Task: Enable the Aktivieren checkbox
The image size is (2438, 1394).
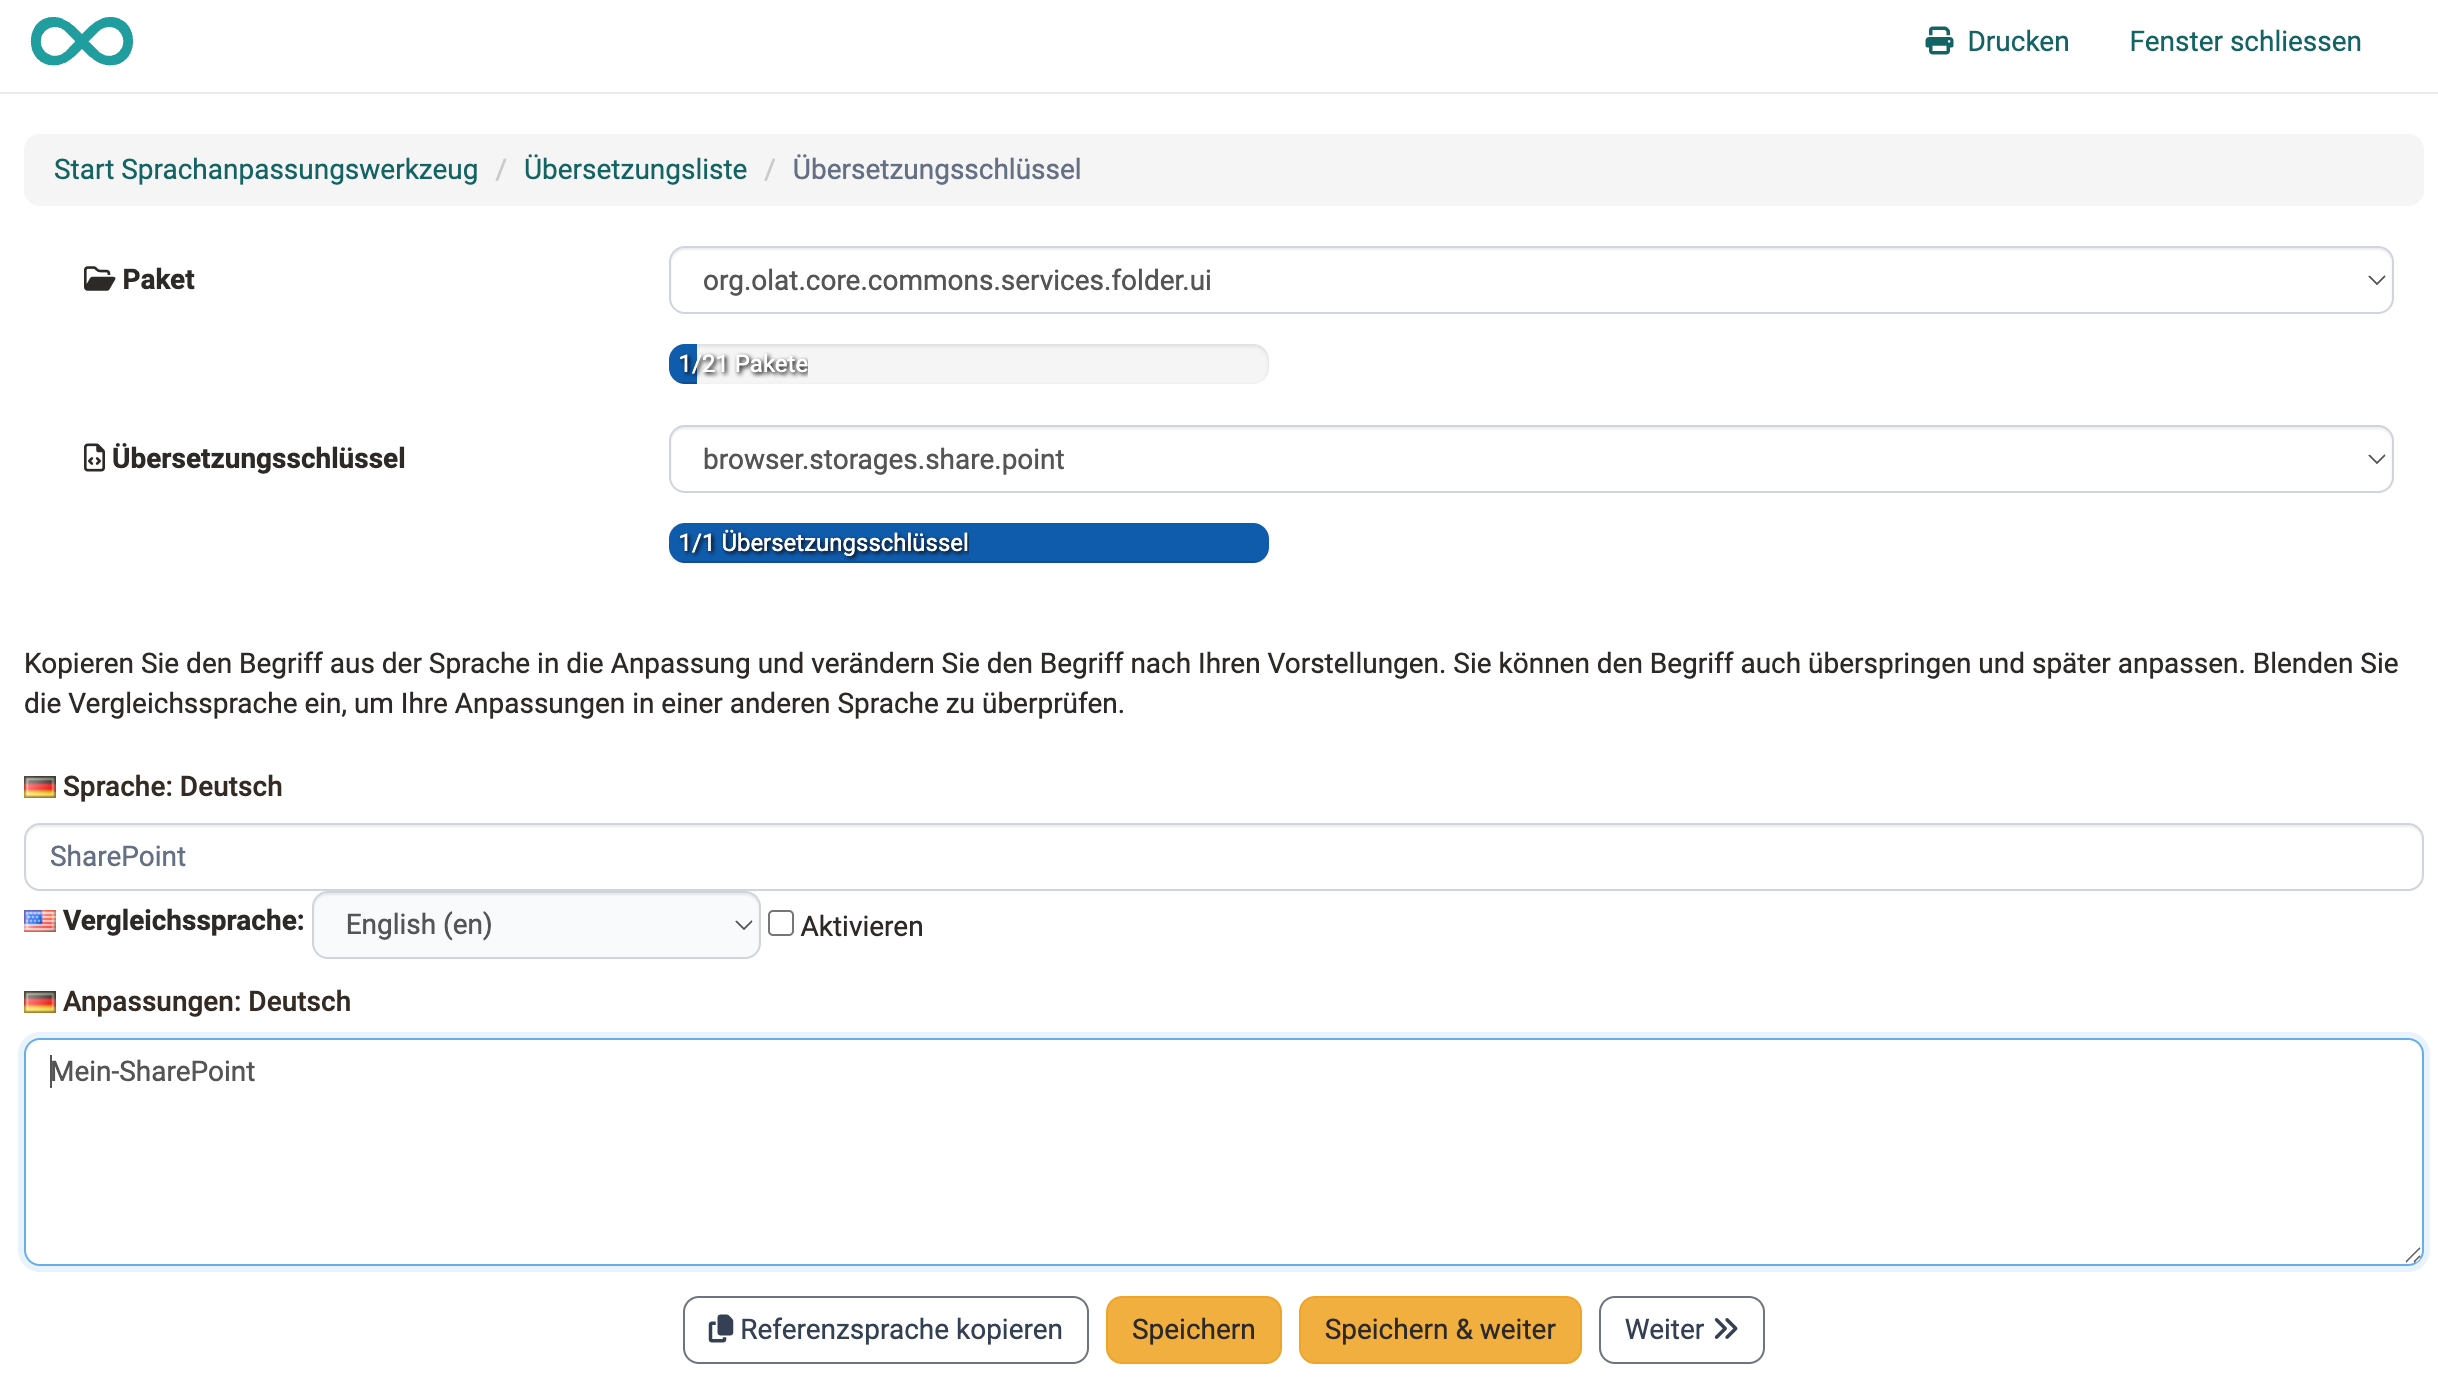Action: (x=781, y=924)
